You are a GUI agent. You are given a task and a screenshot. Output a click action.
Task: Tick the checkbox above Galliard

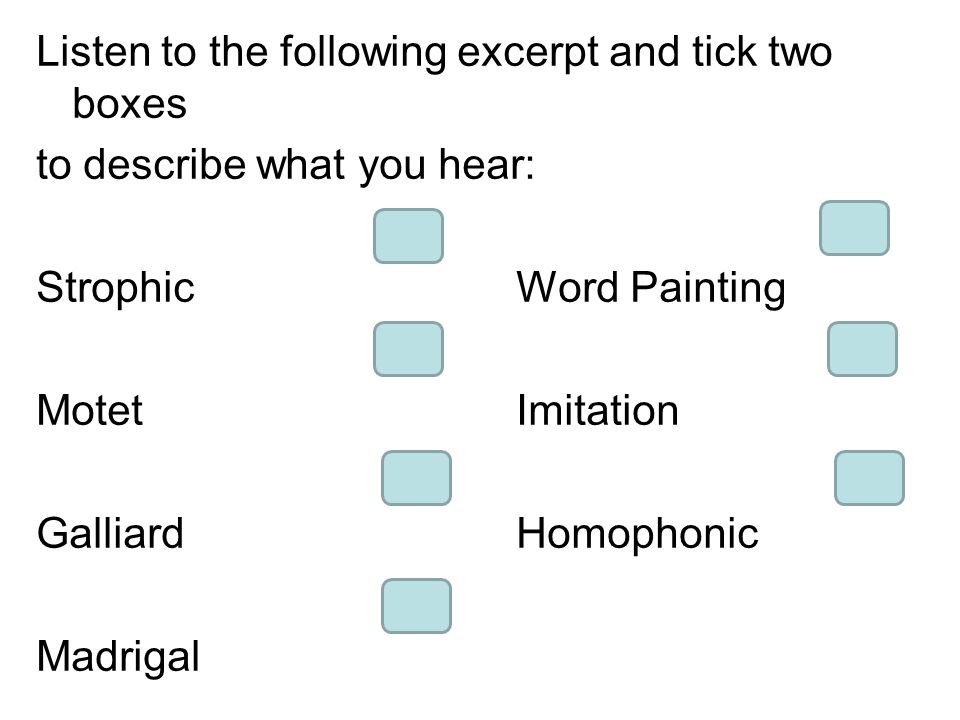point(416,478)
